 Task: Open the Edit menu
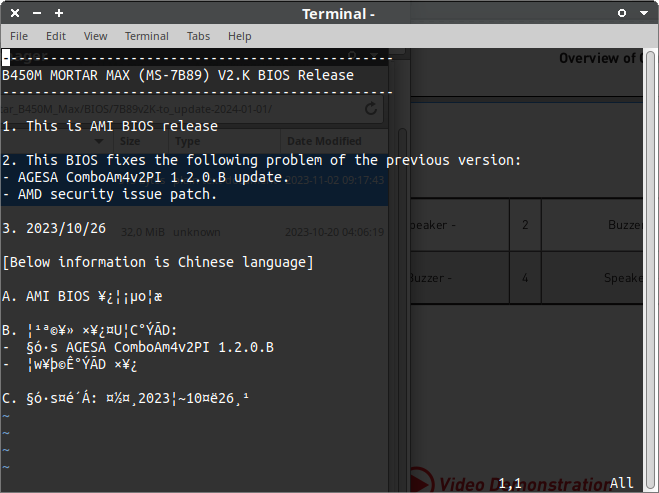pos(56,36)
